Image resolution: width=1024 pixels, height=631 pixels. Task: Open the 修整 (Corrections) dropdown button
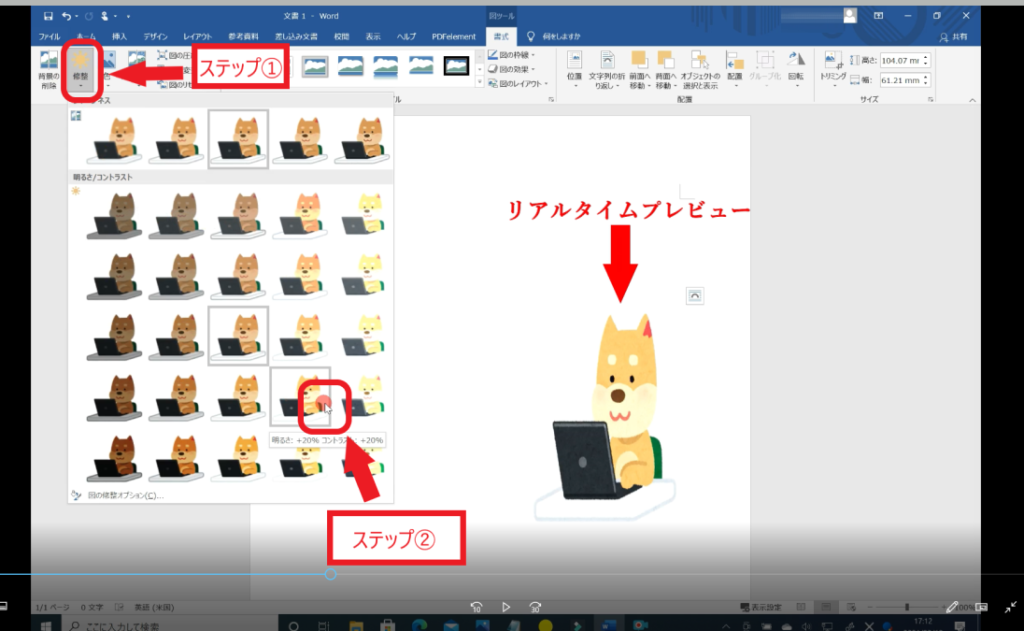[79, 68]
